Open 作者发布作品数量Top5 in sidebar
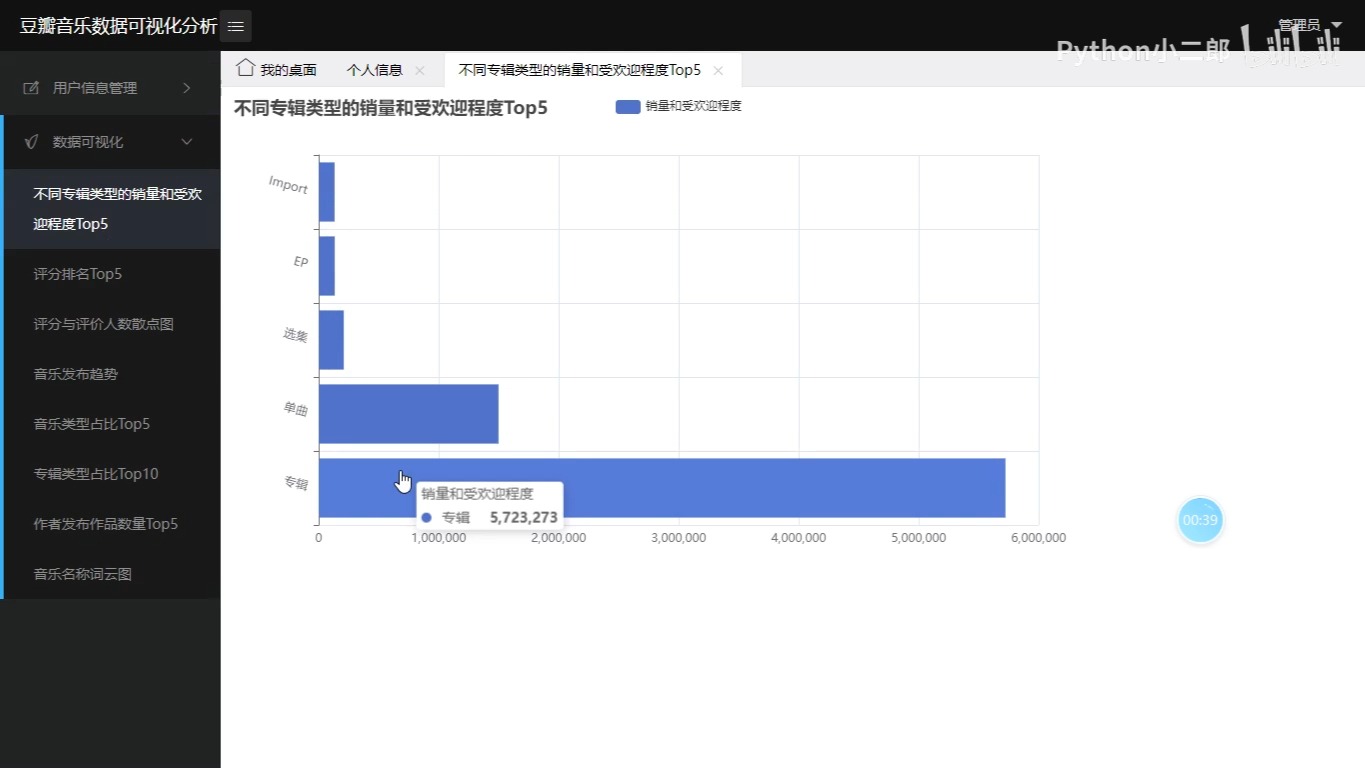The height and width of the screenshot is (768, 1365). point(110,524)
